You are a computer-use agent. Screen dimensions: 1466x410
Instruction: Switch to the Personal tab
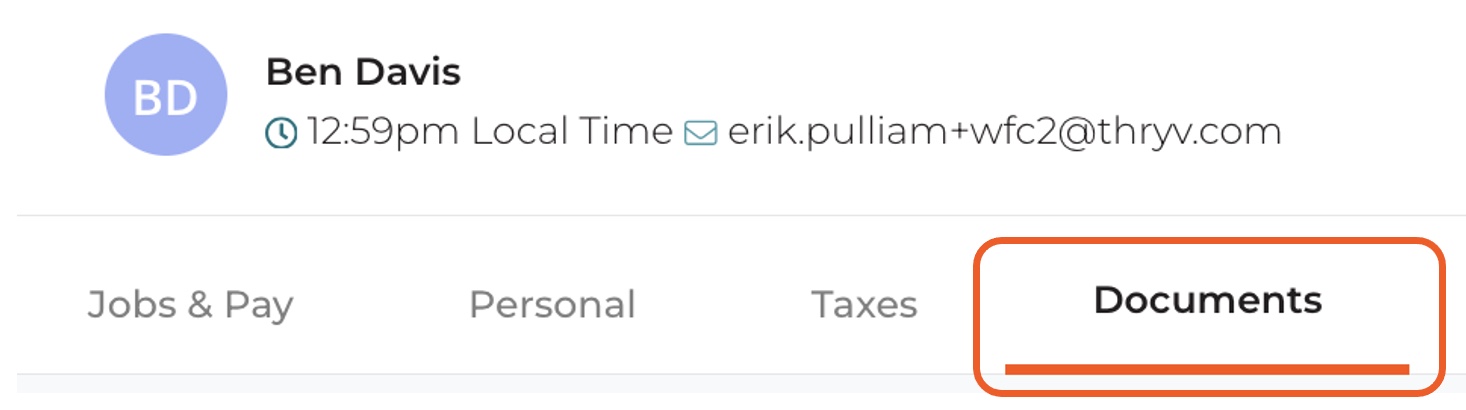pyautogui.click(x=552, y=304)
